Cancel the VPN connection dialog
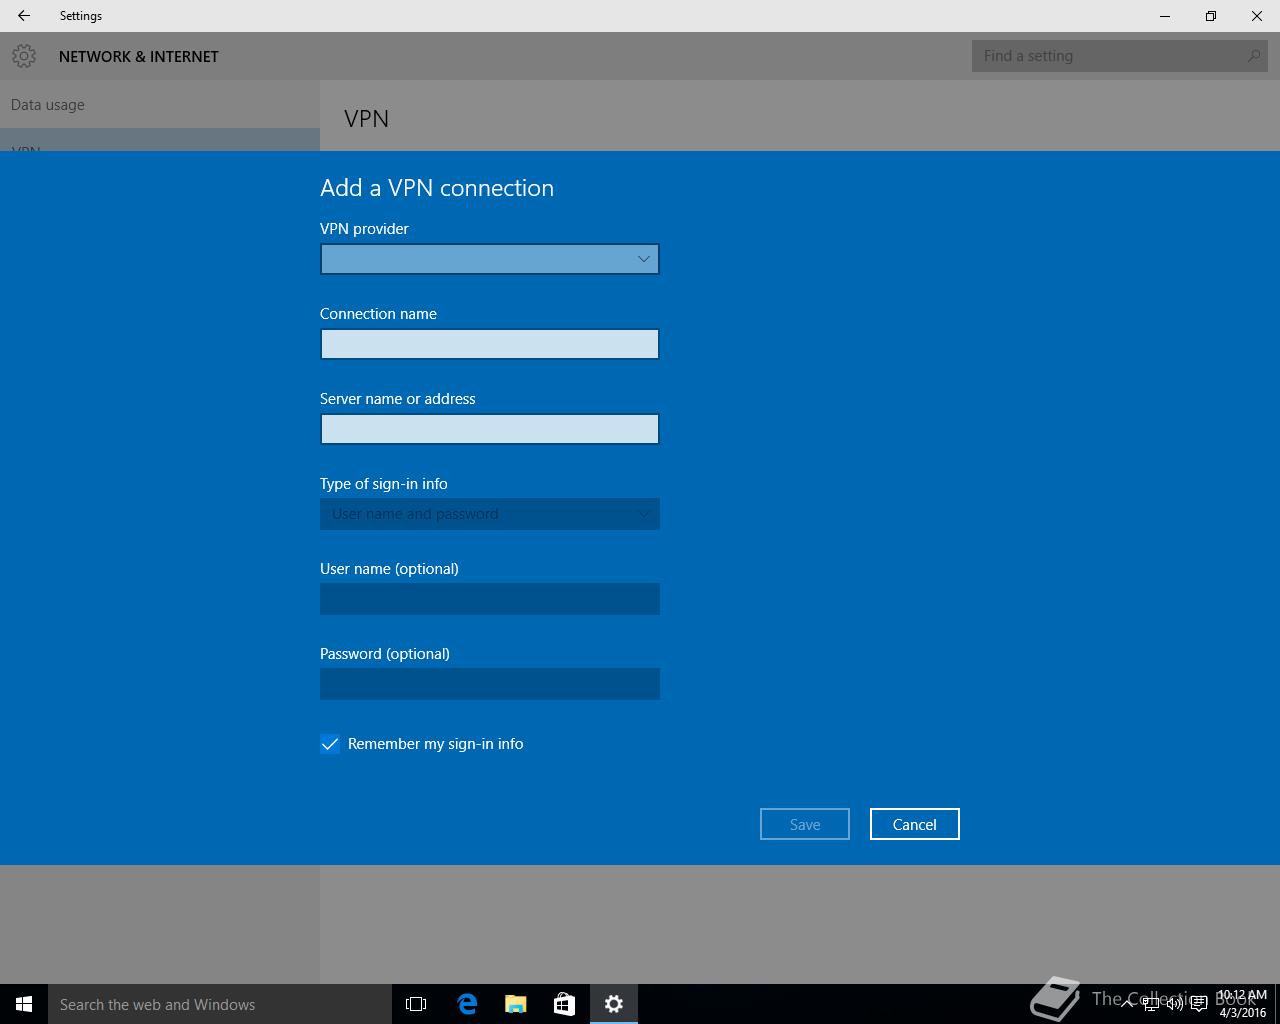Viewport: 1280px width, 1024px height. (x=915, y=824)
